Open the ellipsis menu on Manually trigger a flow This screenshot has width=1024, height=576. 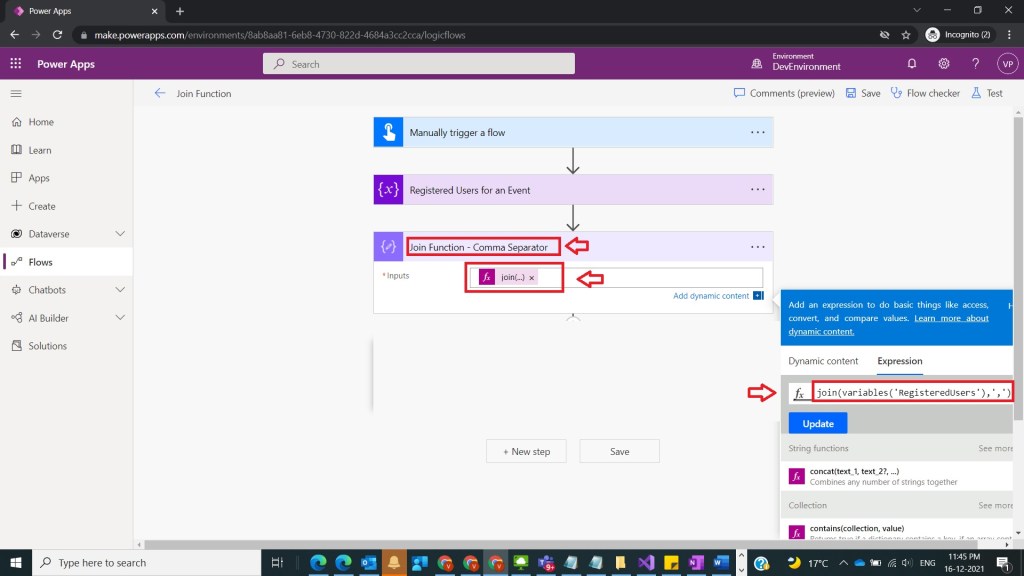[757, 131]
